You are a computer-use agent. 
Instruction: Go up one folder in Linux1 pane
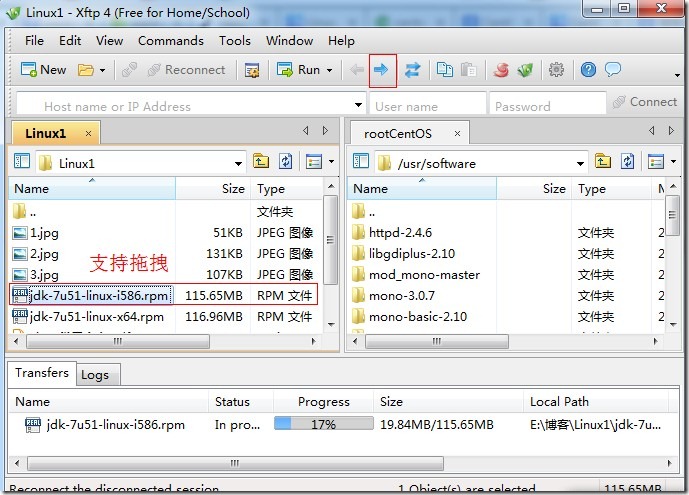pyautogui.click(x=261, y=161)
